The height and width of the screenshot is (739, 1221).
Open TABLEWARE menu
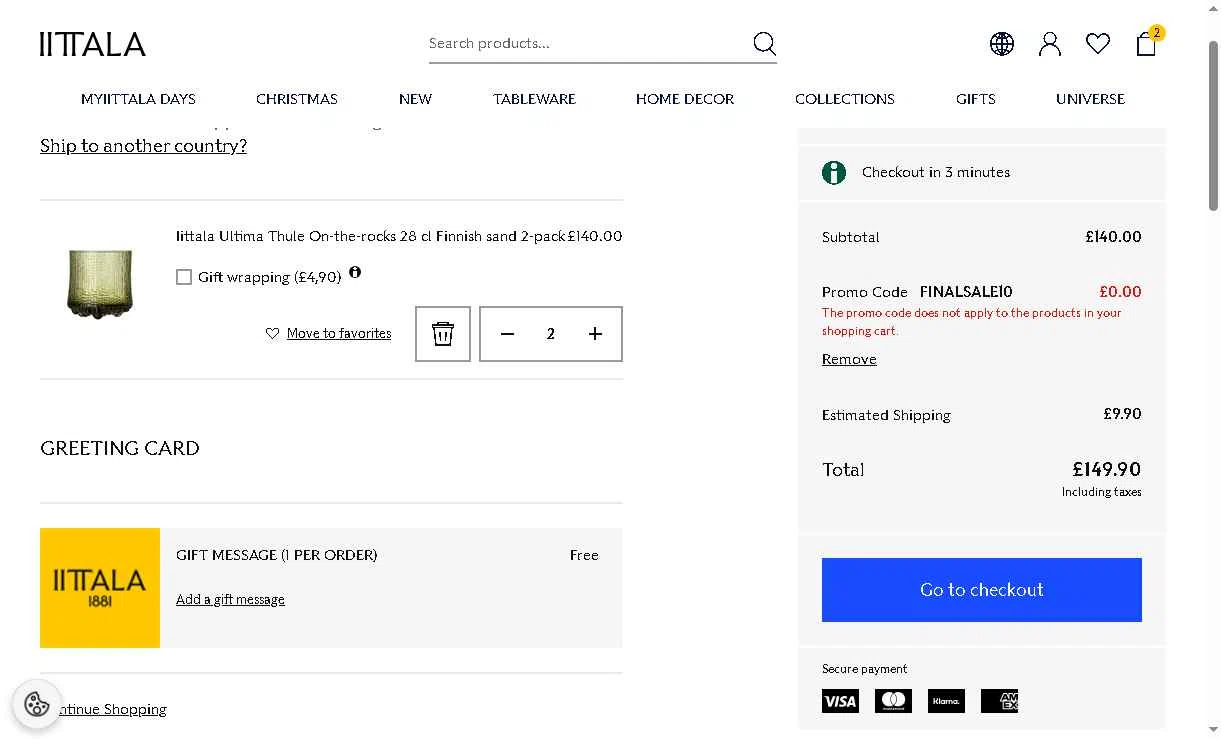click(534, 99)
